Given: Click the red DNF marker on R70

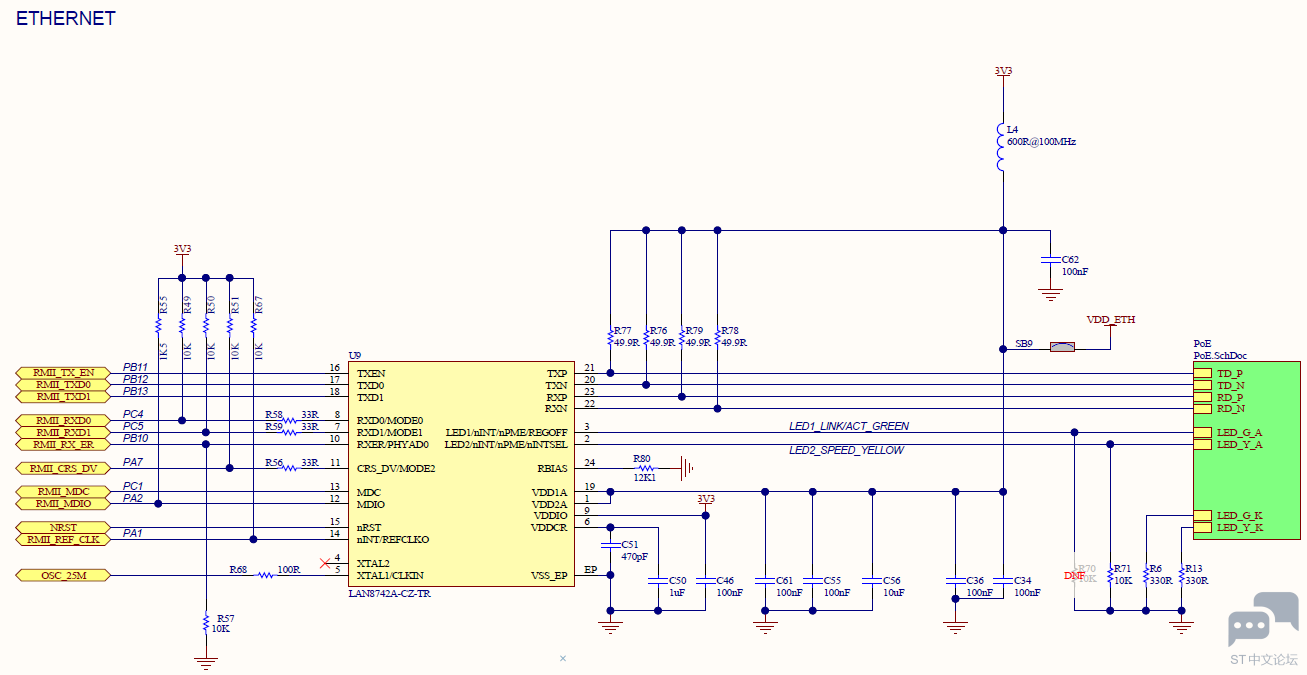Looking at the screenshot, I should click(1075, 576).
